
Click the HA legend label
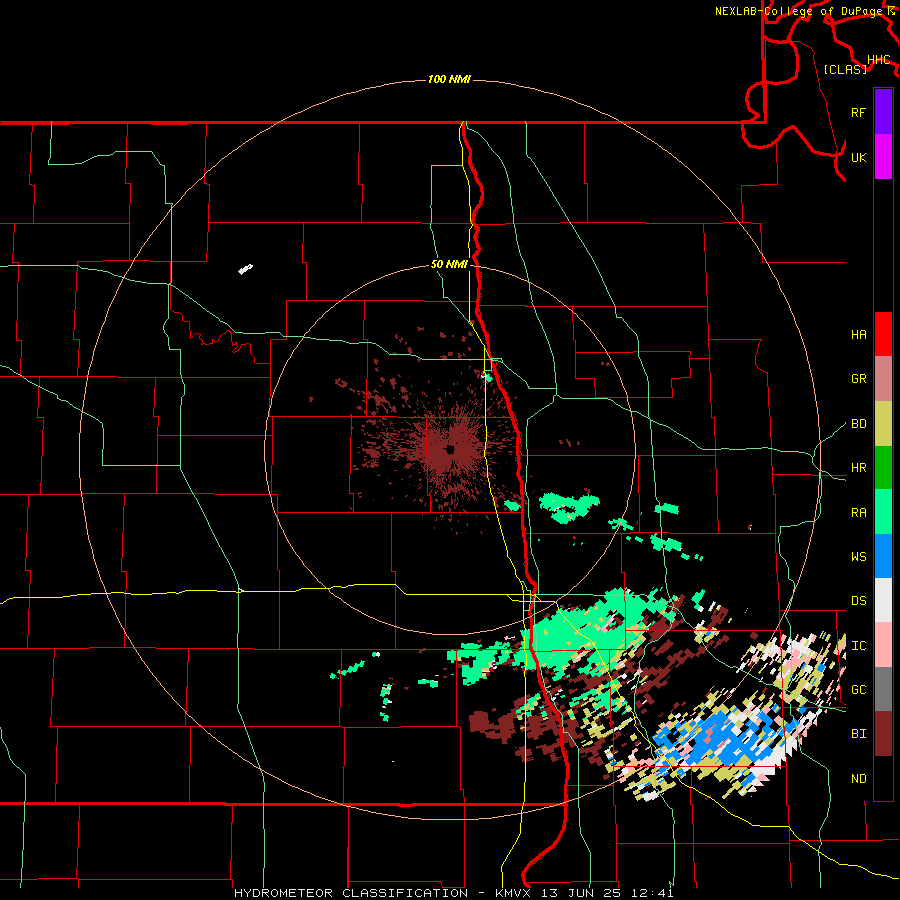(858, 335)
